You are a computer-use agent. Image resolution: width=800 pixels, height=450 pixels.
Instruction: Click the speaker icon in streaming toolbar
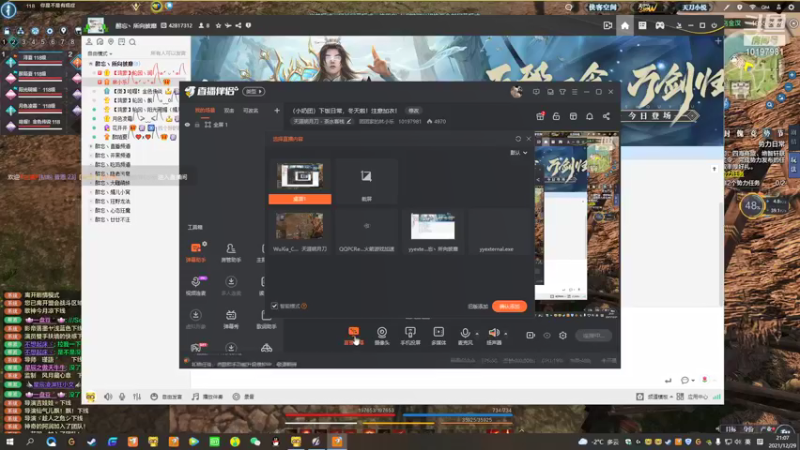point(493,335)
